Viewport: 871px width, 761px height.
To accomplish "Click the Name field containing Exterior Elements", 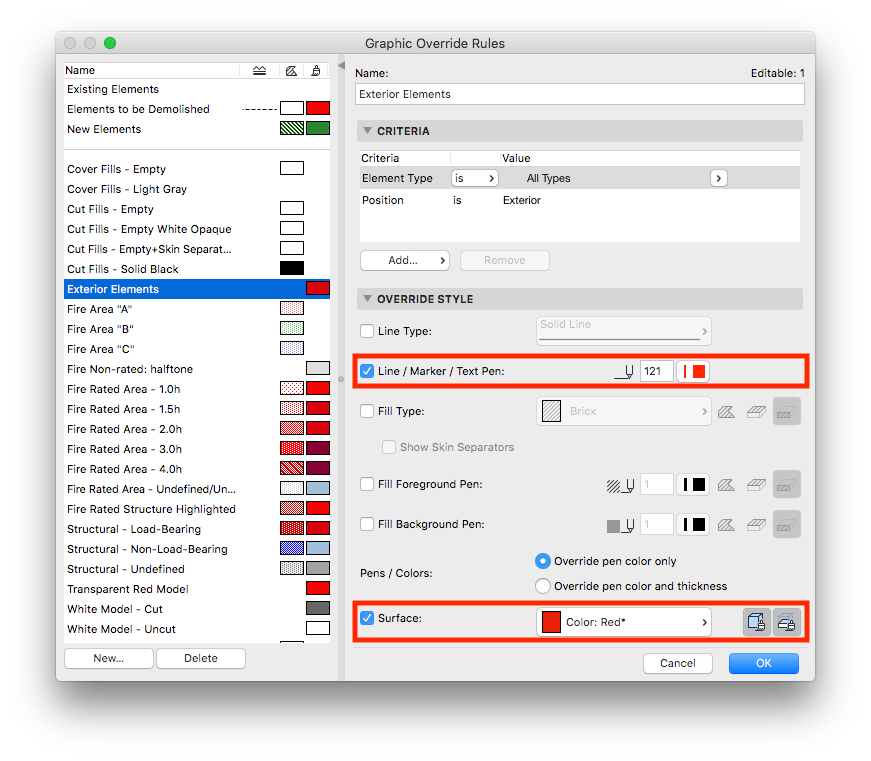I will 579,94.
